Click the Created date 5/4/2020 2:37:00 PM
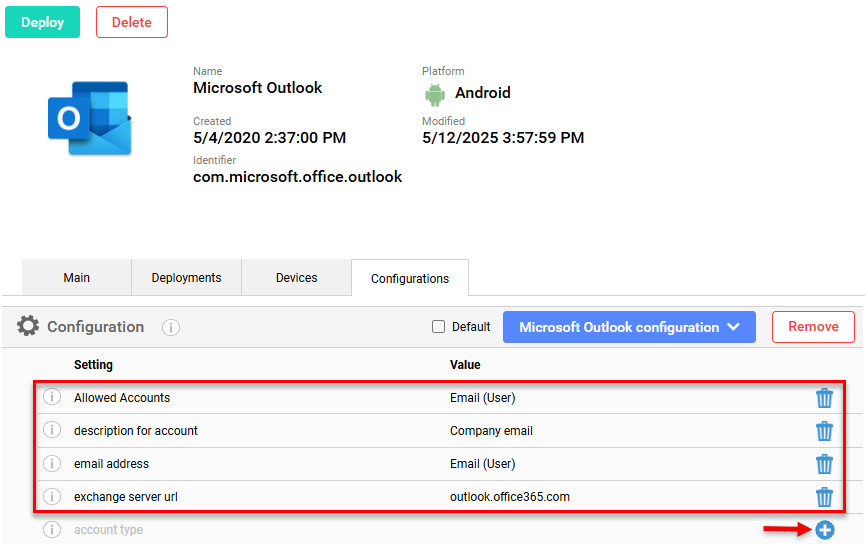865x545 pixels. 269,137
